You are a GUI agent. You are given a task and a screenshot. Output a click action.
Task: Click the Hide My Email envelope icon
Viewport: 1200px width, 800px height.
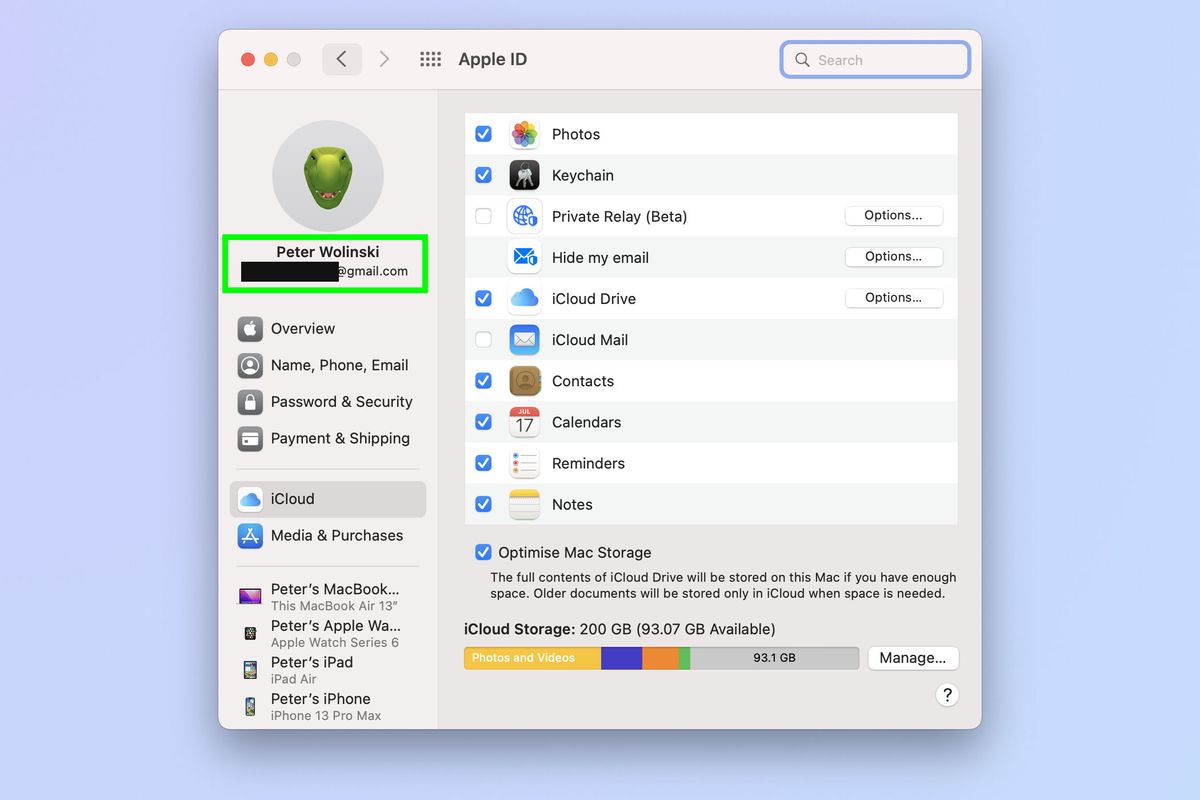click(x=524, y=257)
